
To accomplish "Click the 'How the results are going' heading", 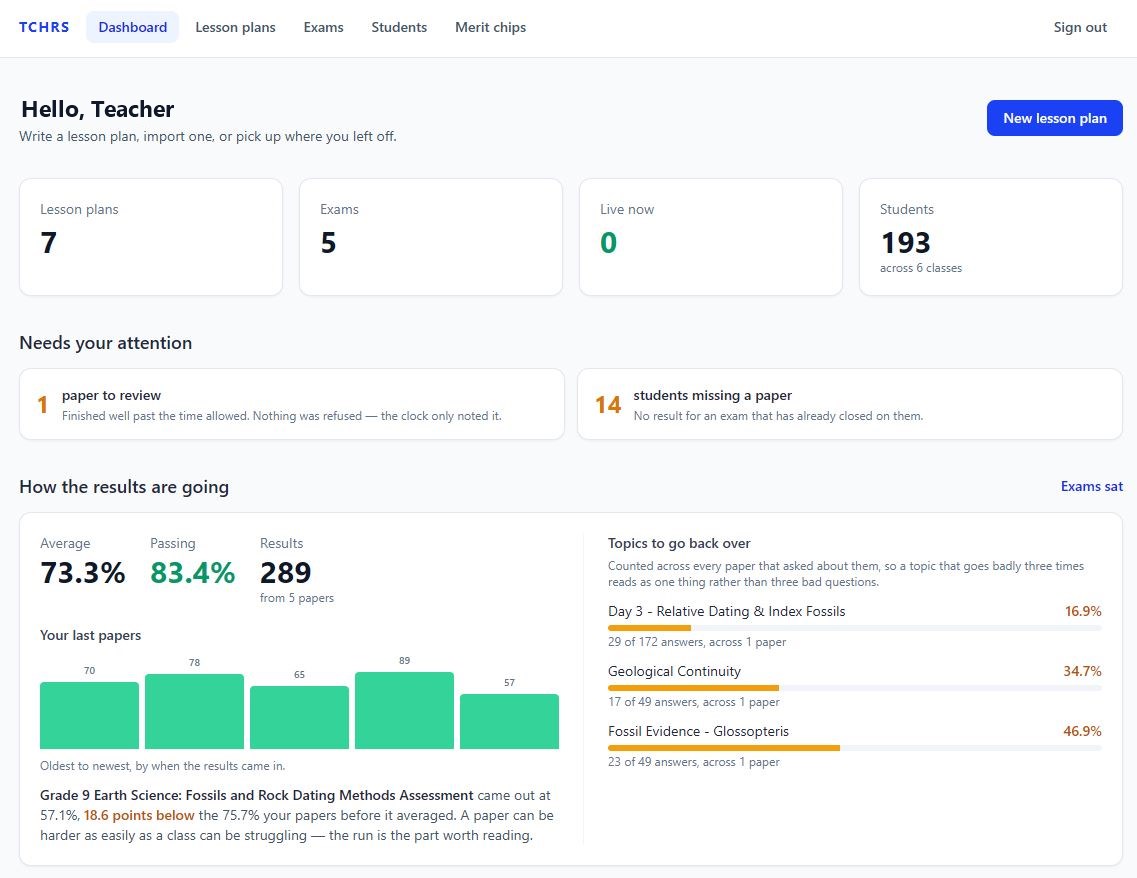I will tap(124, 486).
